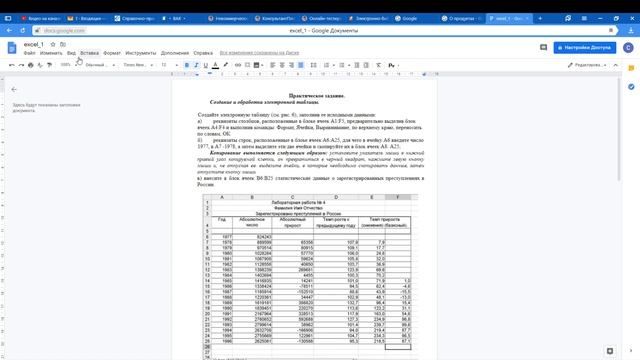Viewport: 640px width, 360px height.
Task: Add a comment from the toolbar
Action: [247, 65]
